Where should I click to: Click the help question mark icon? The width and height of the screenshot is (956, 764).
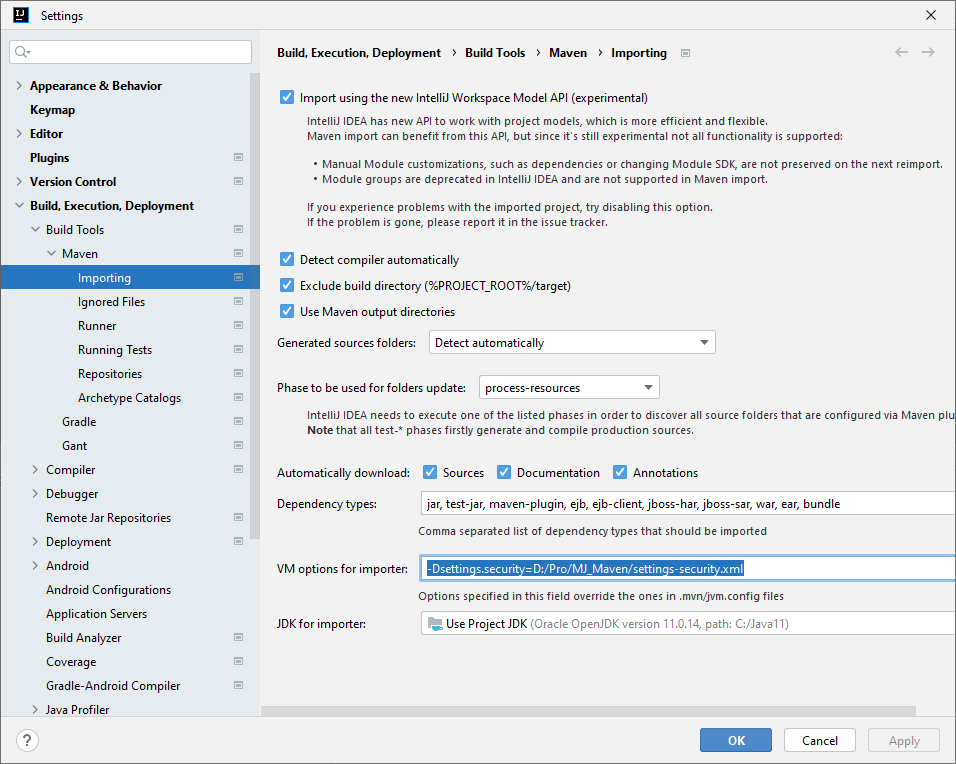[27, 741]
